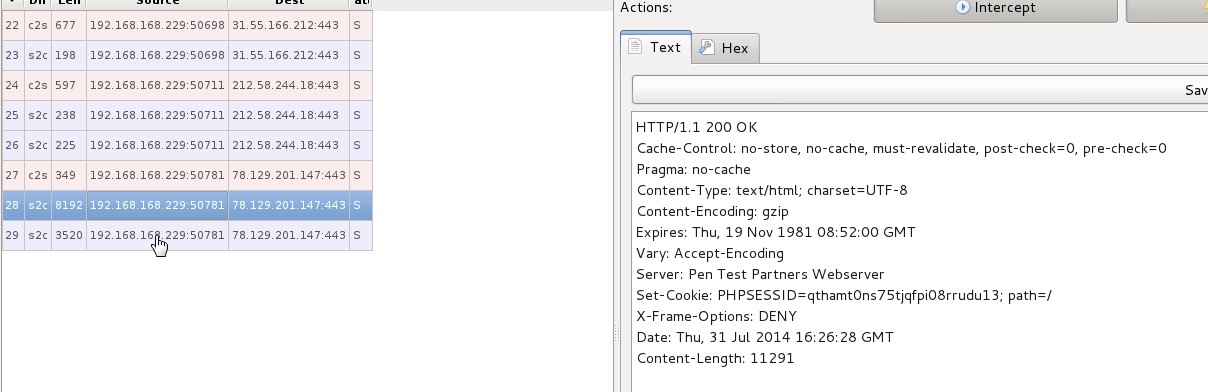
Task: Click the Set-Cookie PHPSESSID header line
Action: 844,295
